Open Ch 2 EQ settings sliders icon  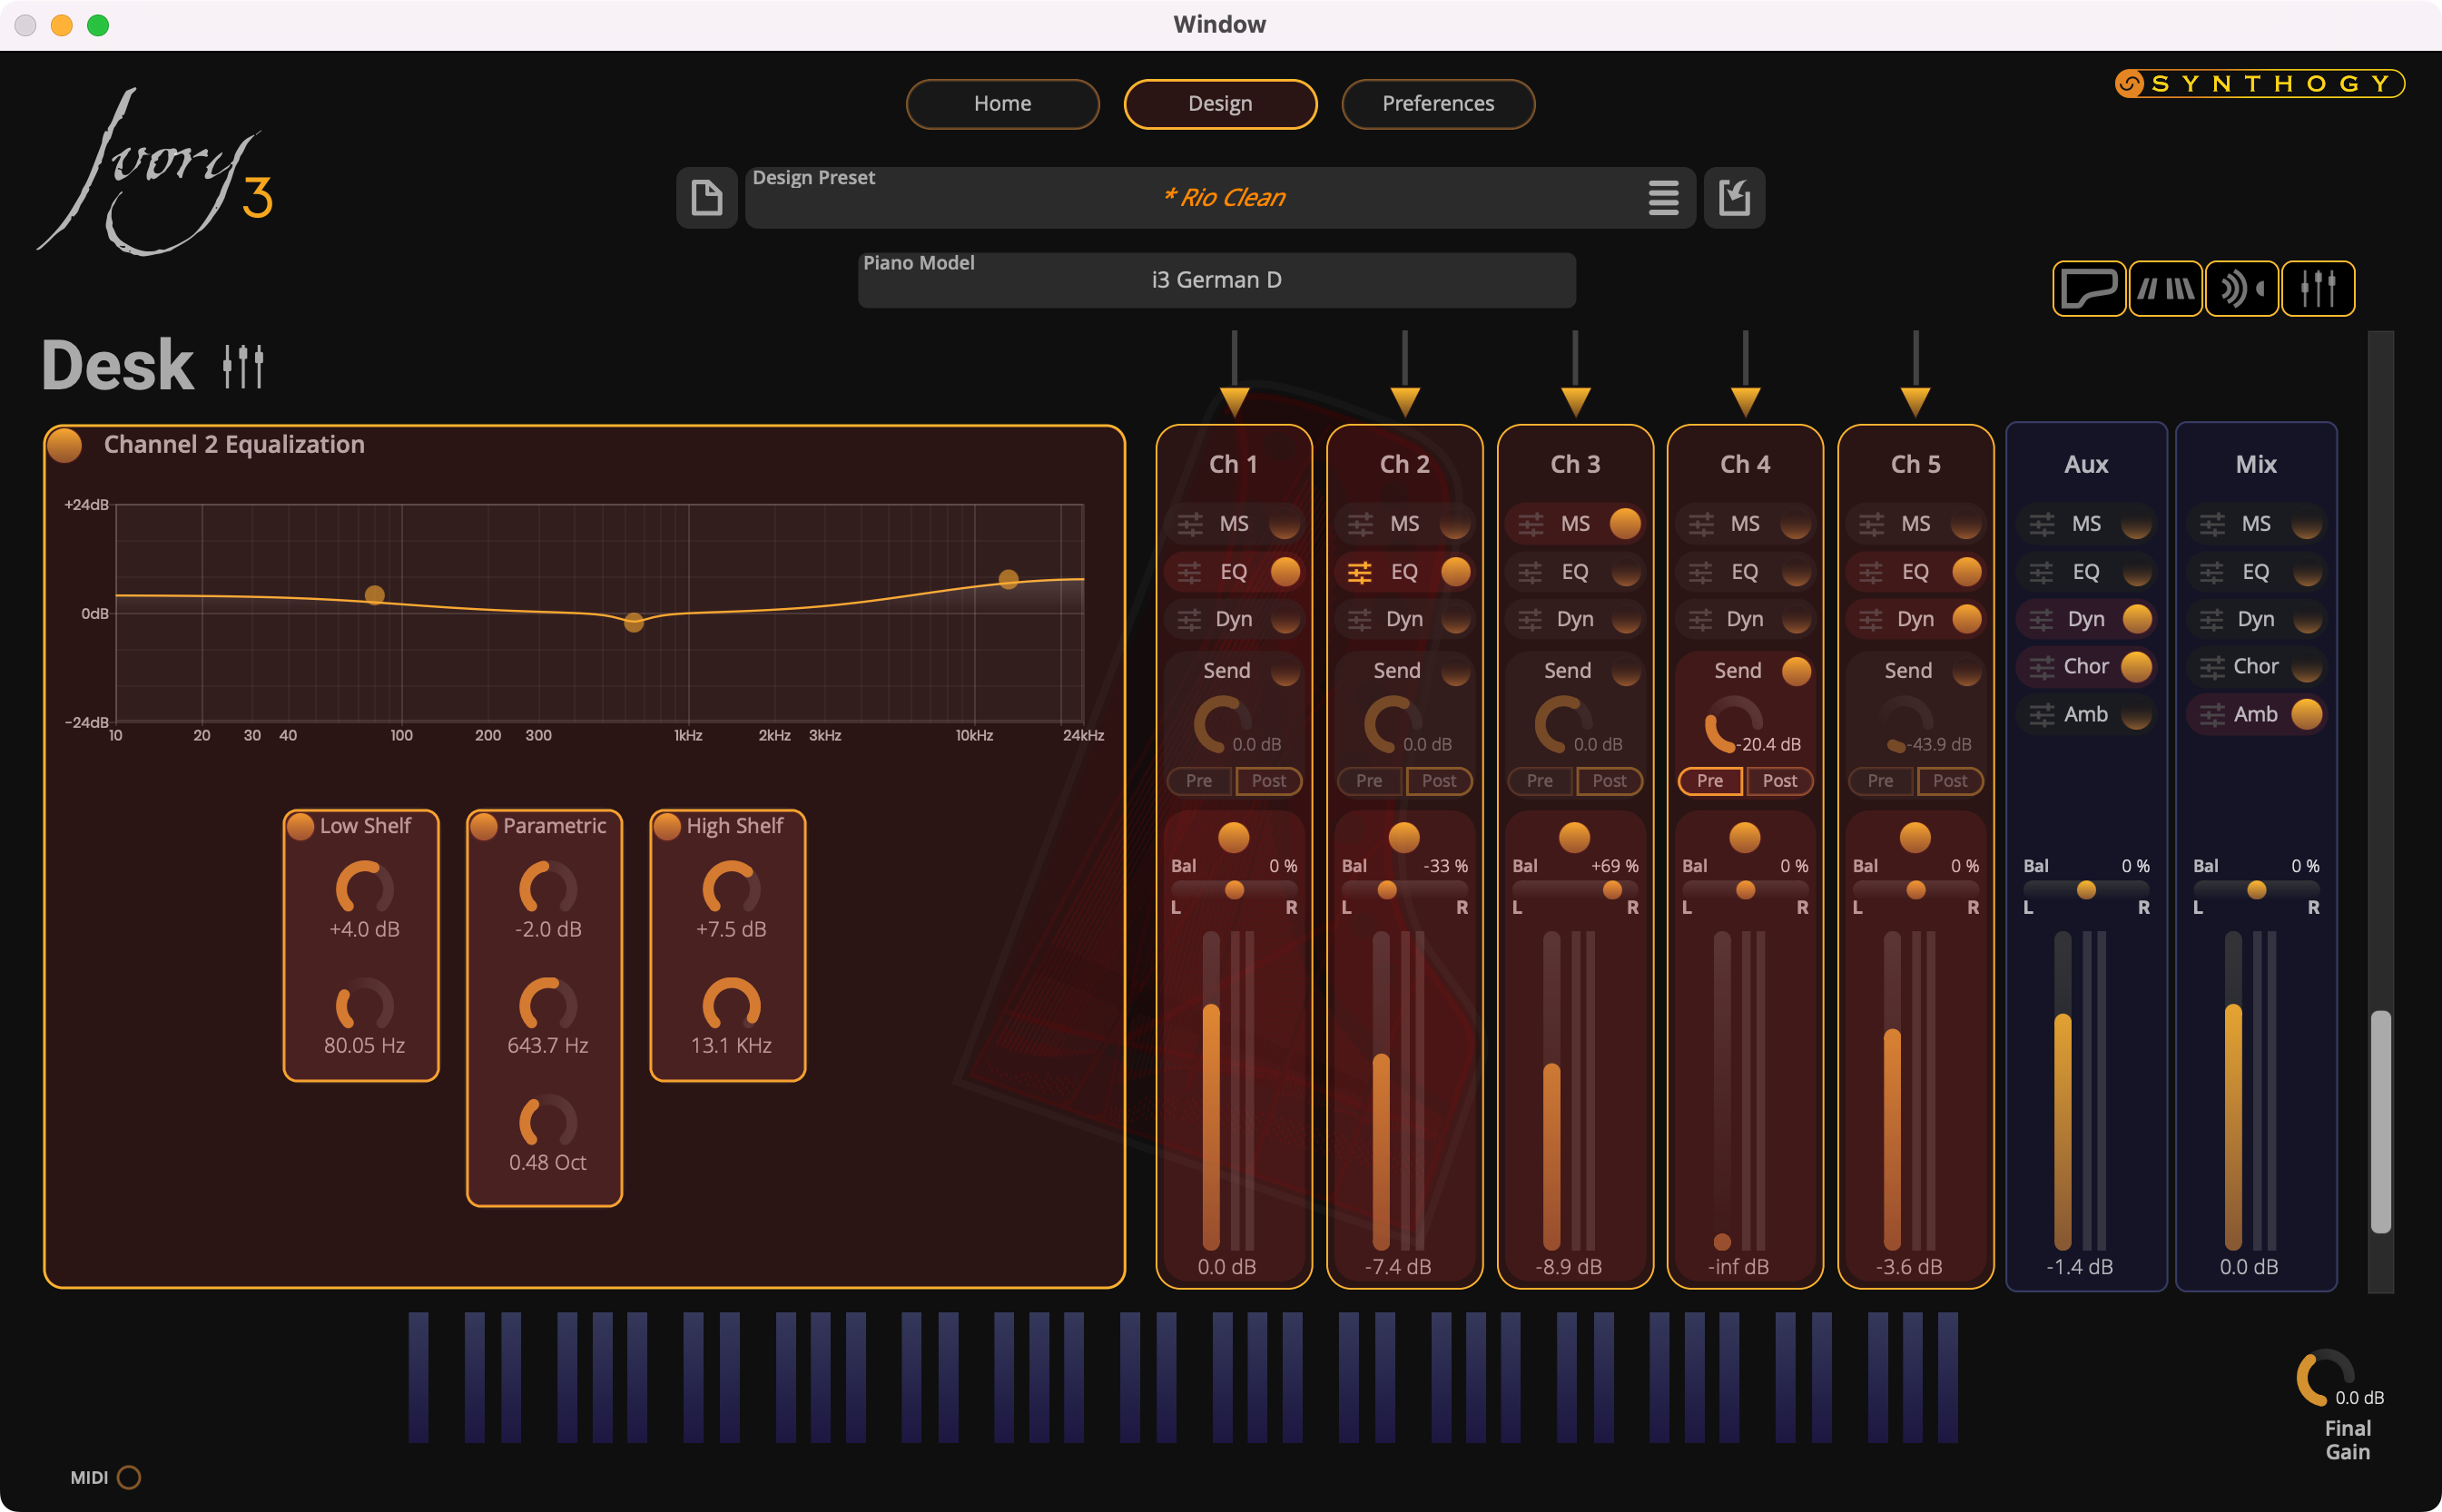tap(1360, 572)
